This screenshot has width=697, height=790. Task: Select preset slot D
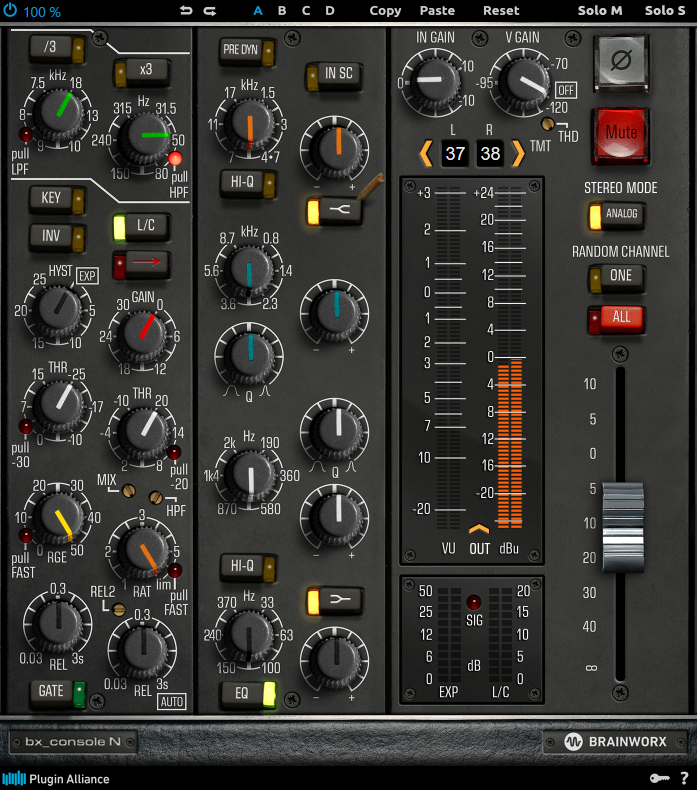pyautogui.click(x=330, y=11)
